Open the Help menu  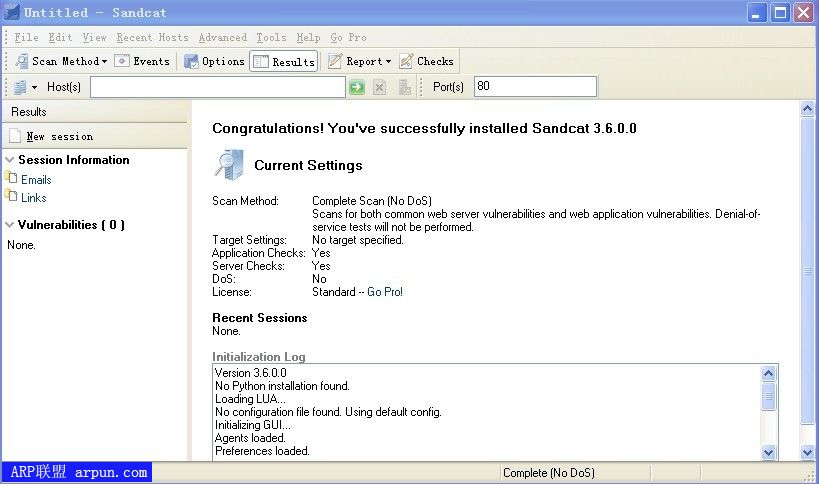pyautogui.click(x=308, y=38)
